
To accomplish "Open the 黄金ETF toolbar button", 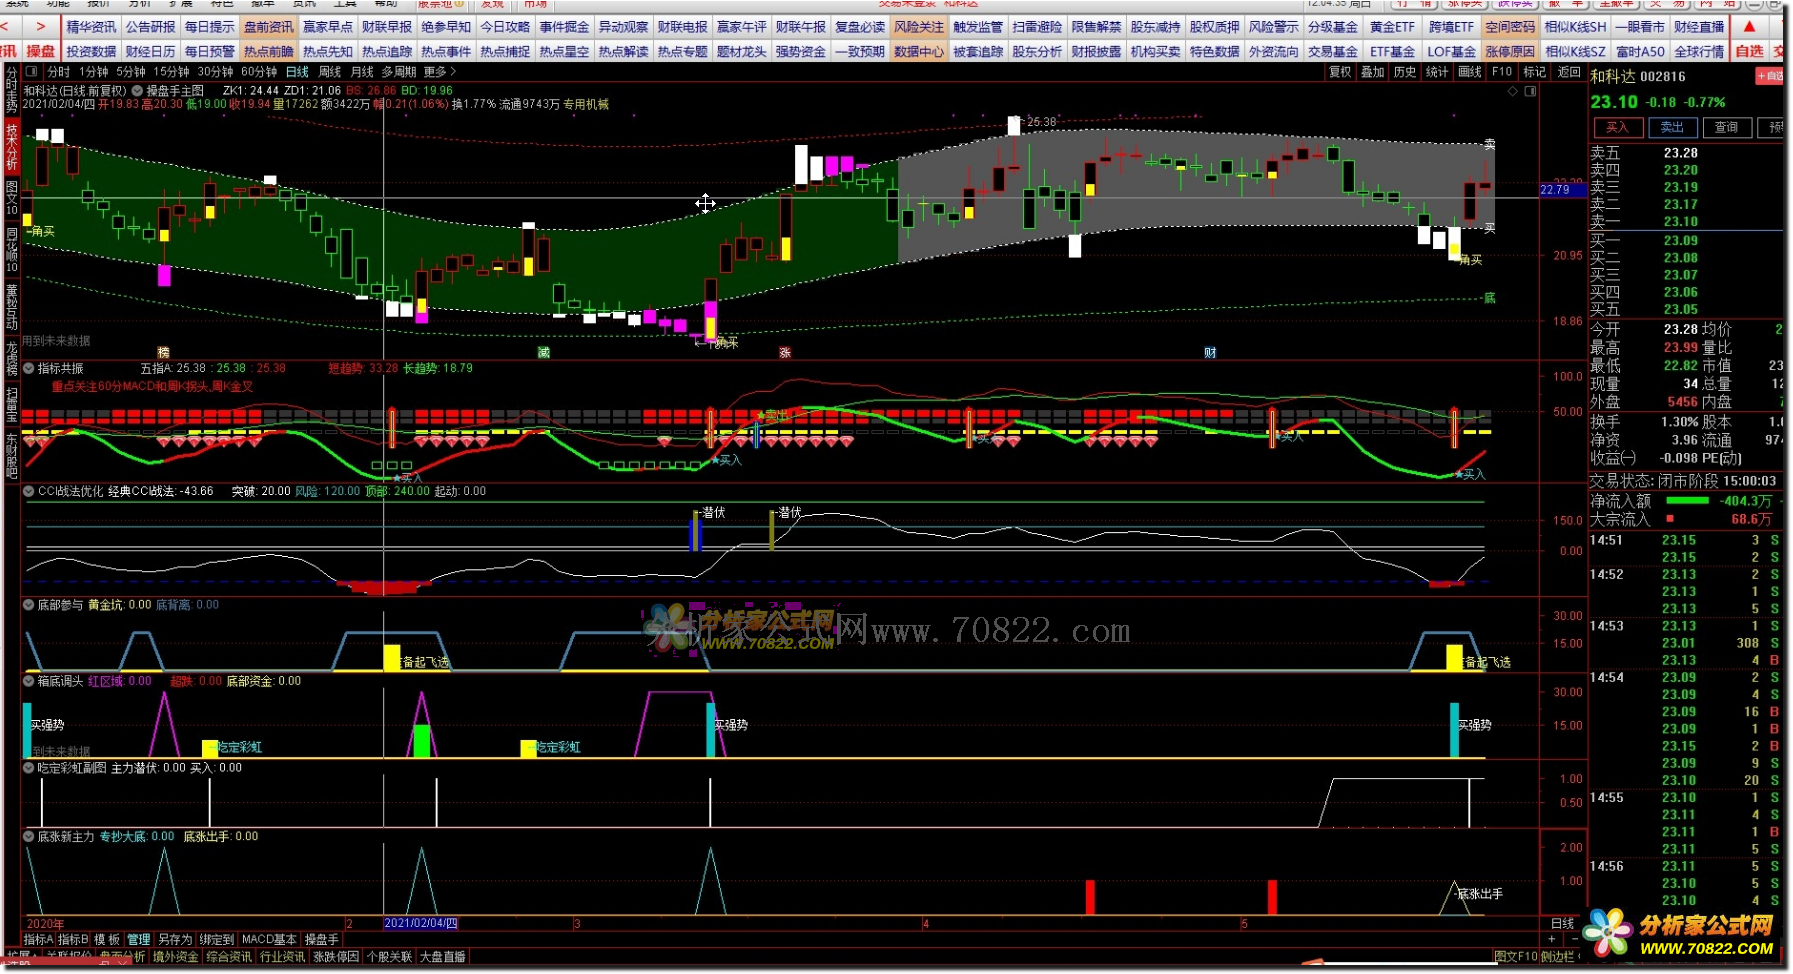I will (1392, 27).
